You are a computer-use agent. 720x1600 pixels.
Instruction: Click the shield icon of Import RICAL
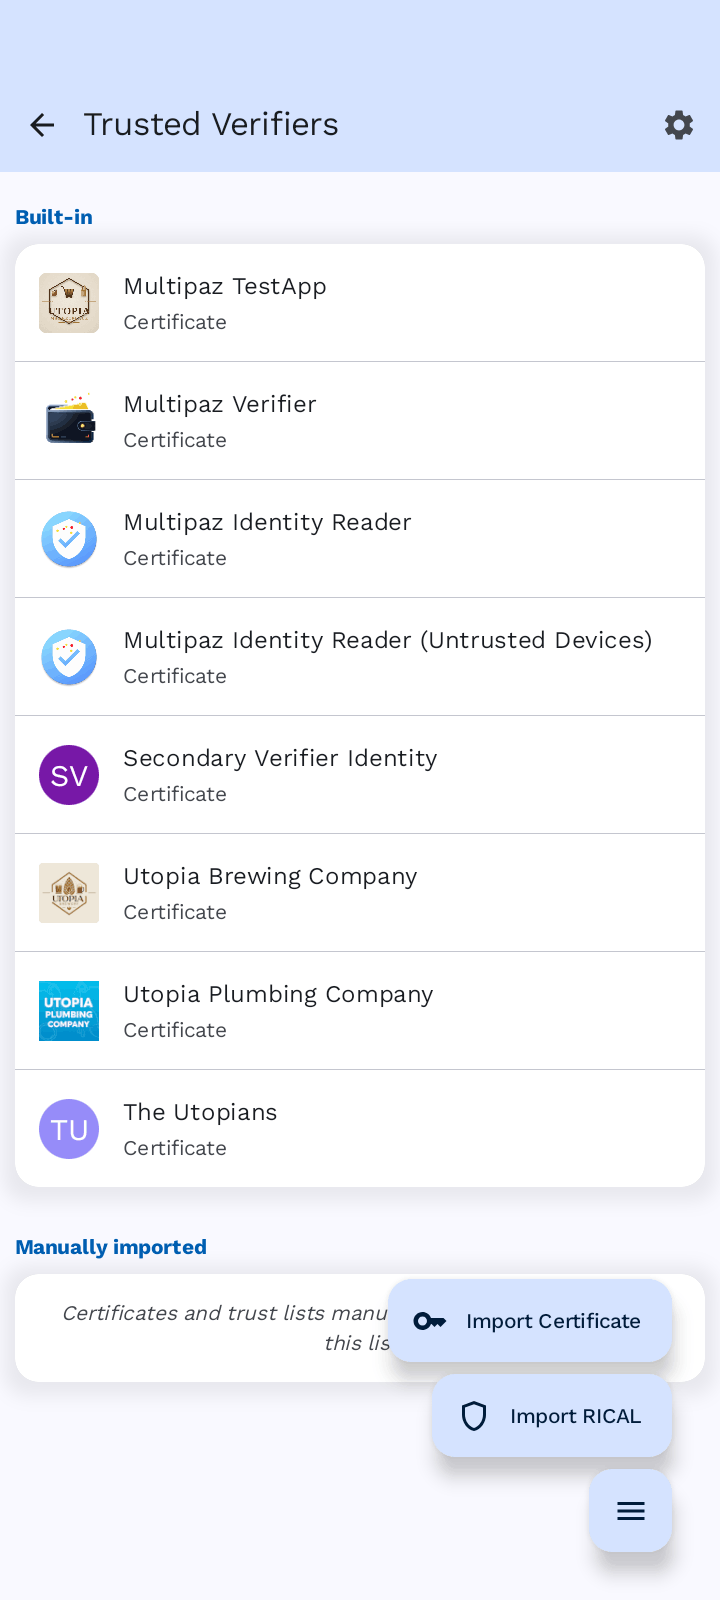pyautogui.click(x=474, y=1416)
